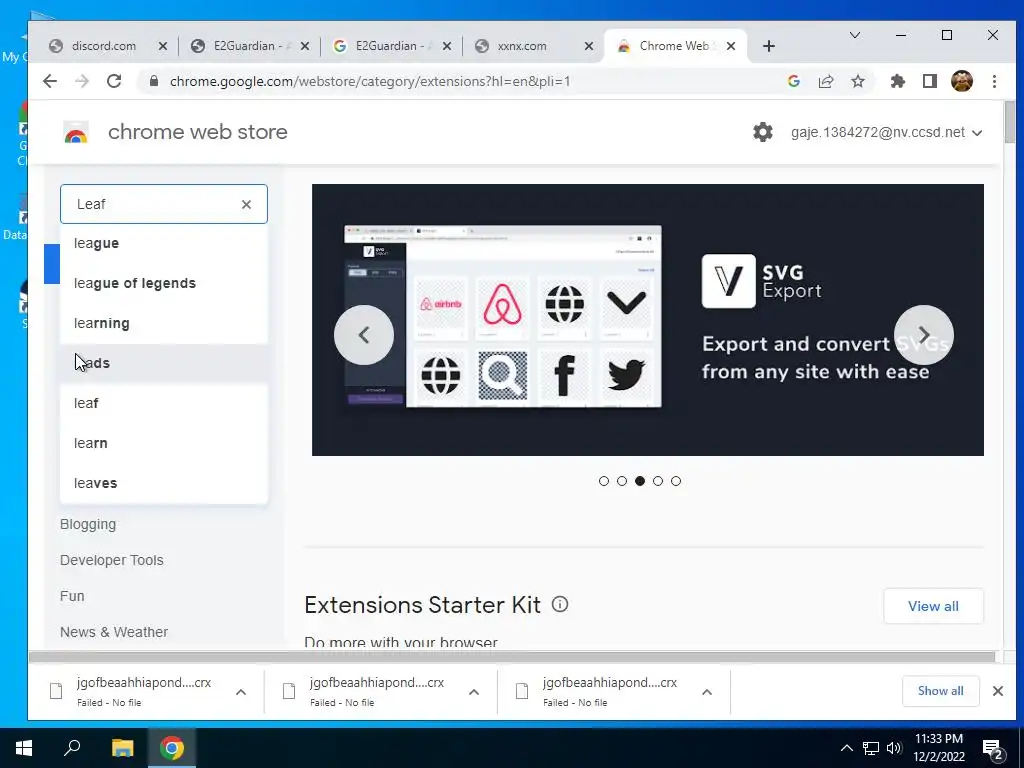Click the volume speaker tray icon
Screen dimensions: 1024x768
894,748
